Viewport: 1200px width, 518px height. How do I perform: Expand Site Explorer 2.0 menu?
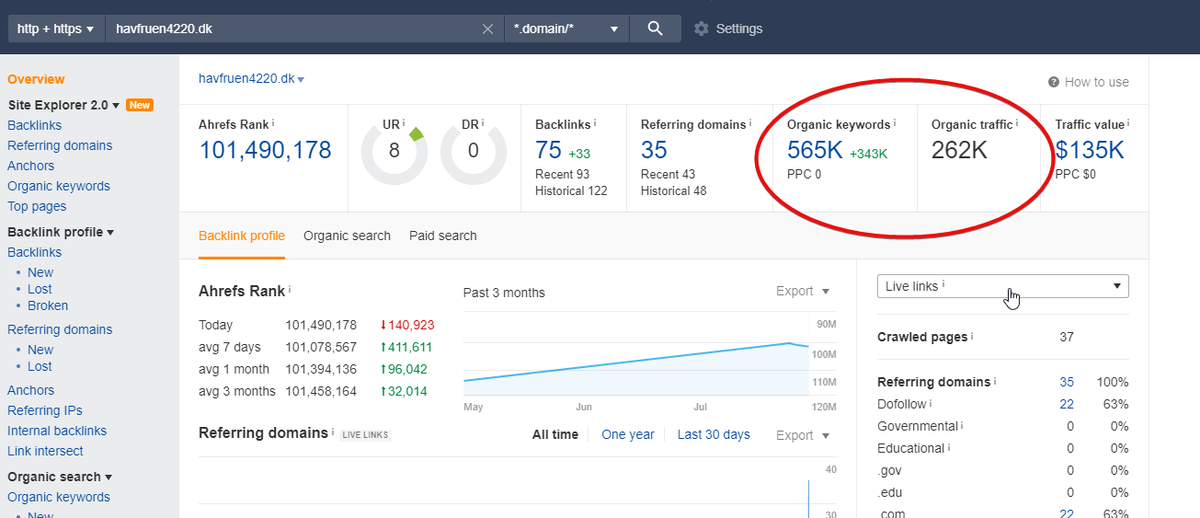point(64,105)
